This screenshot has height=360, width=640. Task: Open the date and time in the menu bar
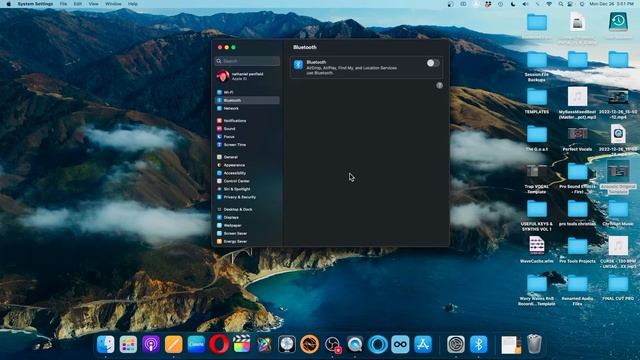[x=611, y=4]
